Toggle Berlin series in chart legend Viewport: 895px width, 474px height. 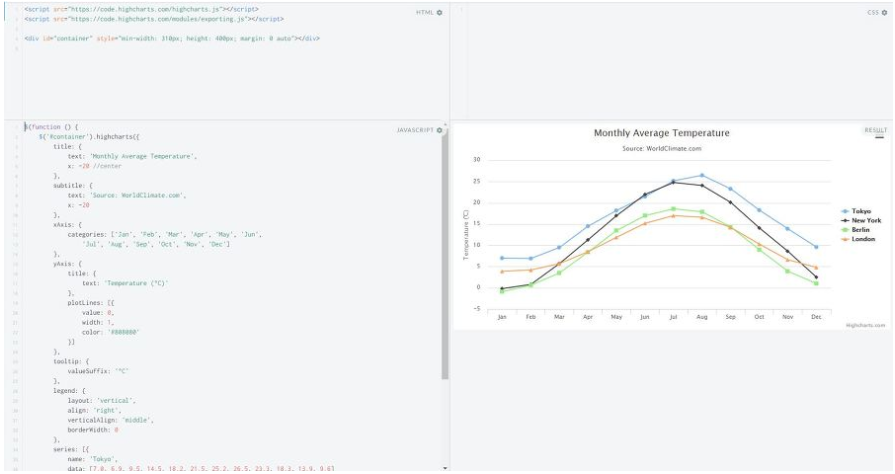(x=856, y=230)
